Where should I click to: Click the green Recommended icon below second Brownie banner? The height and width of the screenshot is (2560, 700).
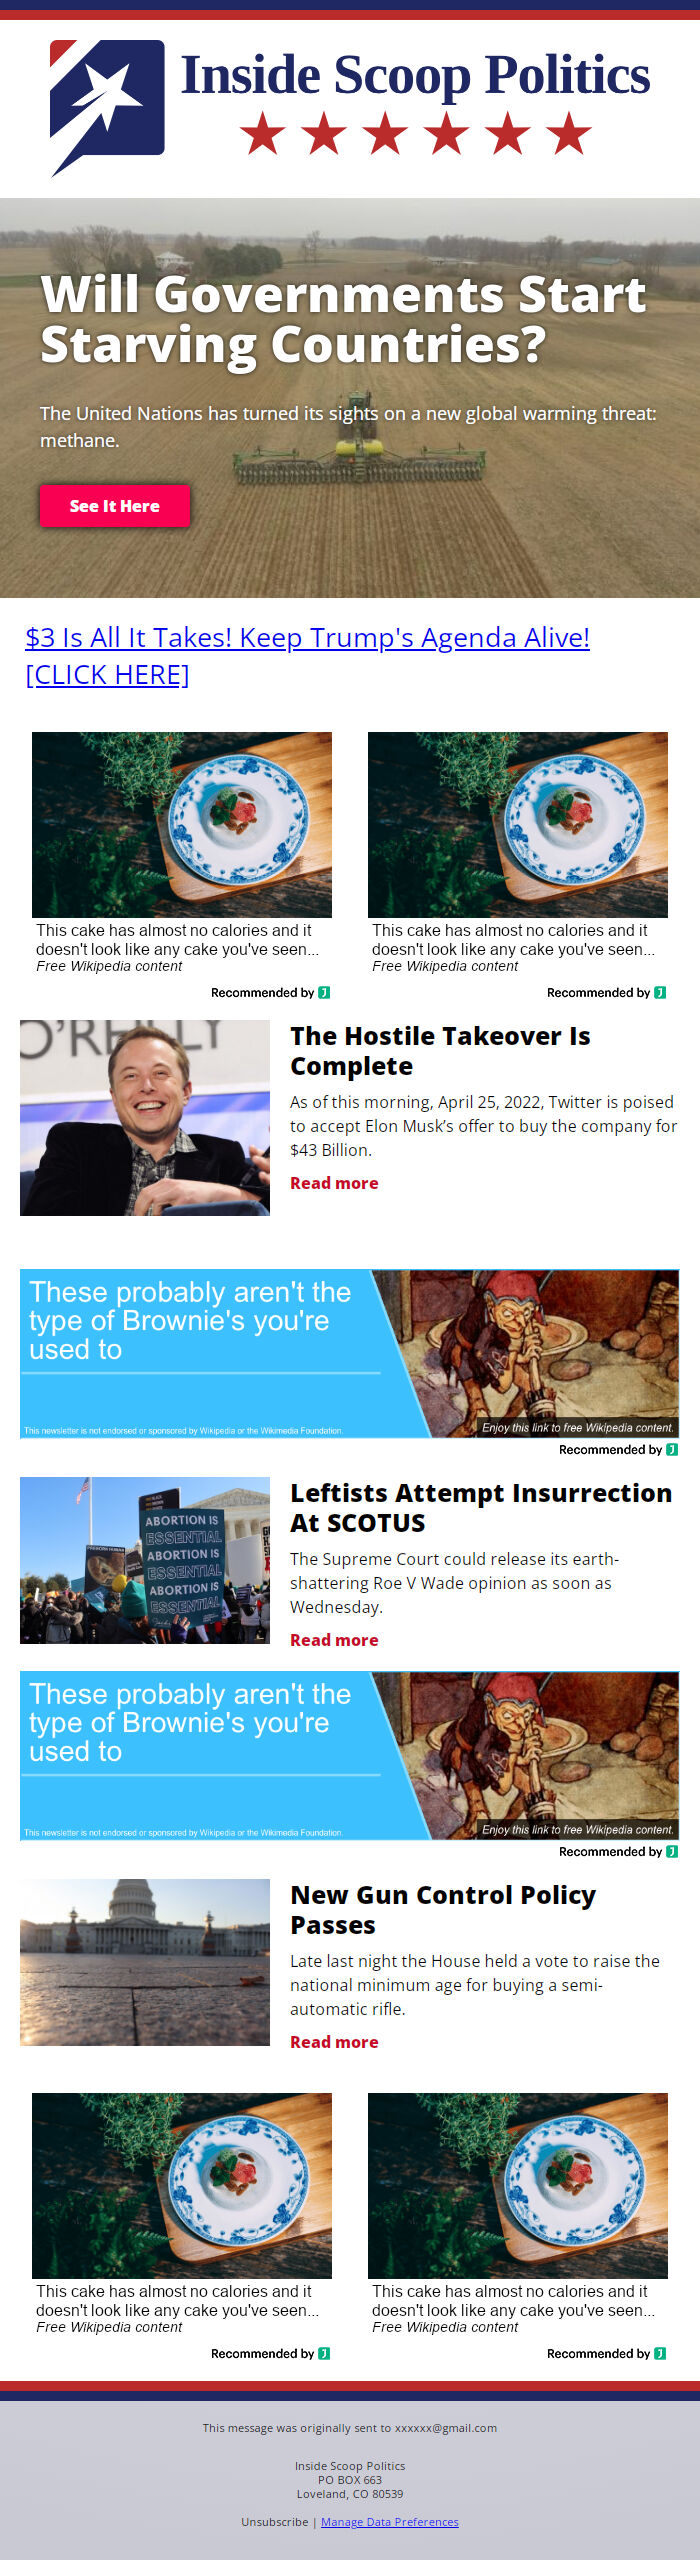pos(672,1852)
